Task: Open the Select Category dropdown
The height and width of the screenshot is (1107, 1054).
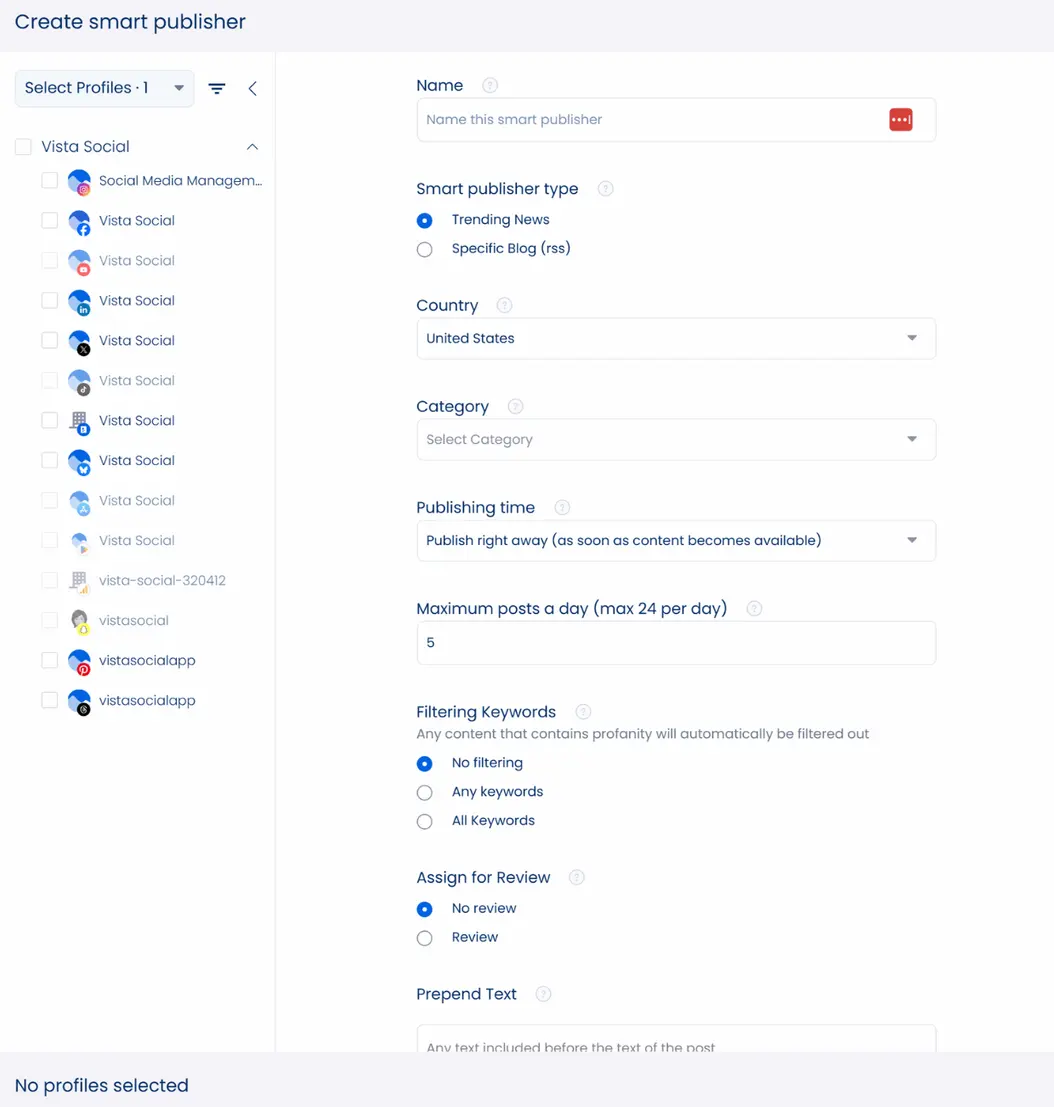Action: click(x=675, y=440)
